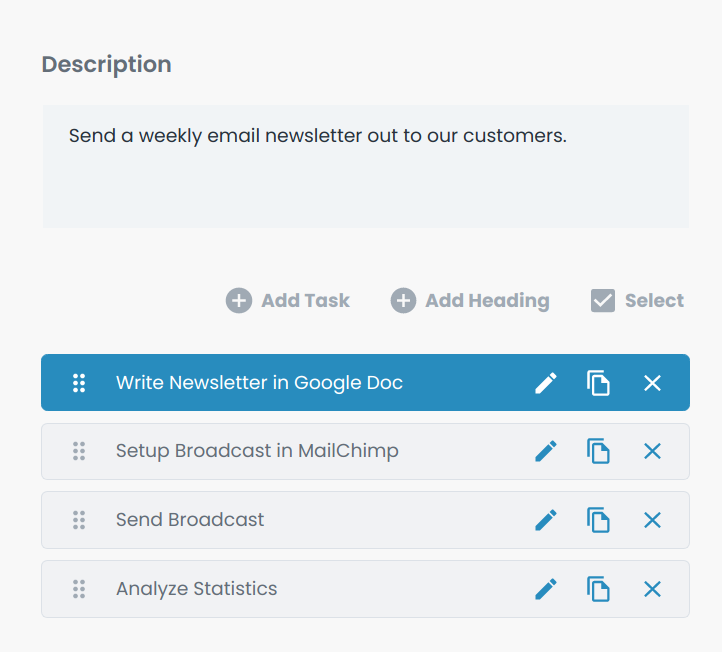Click drag handle of Write Newsletter task

pyautogui.click(x=79, y=383)
